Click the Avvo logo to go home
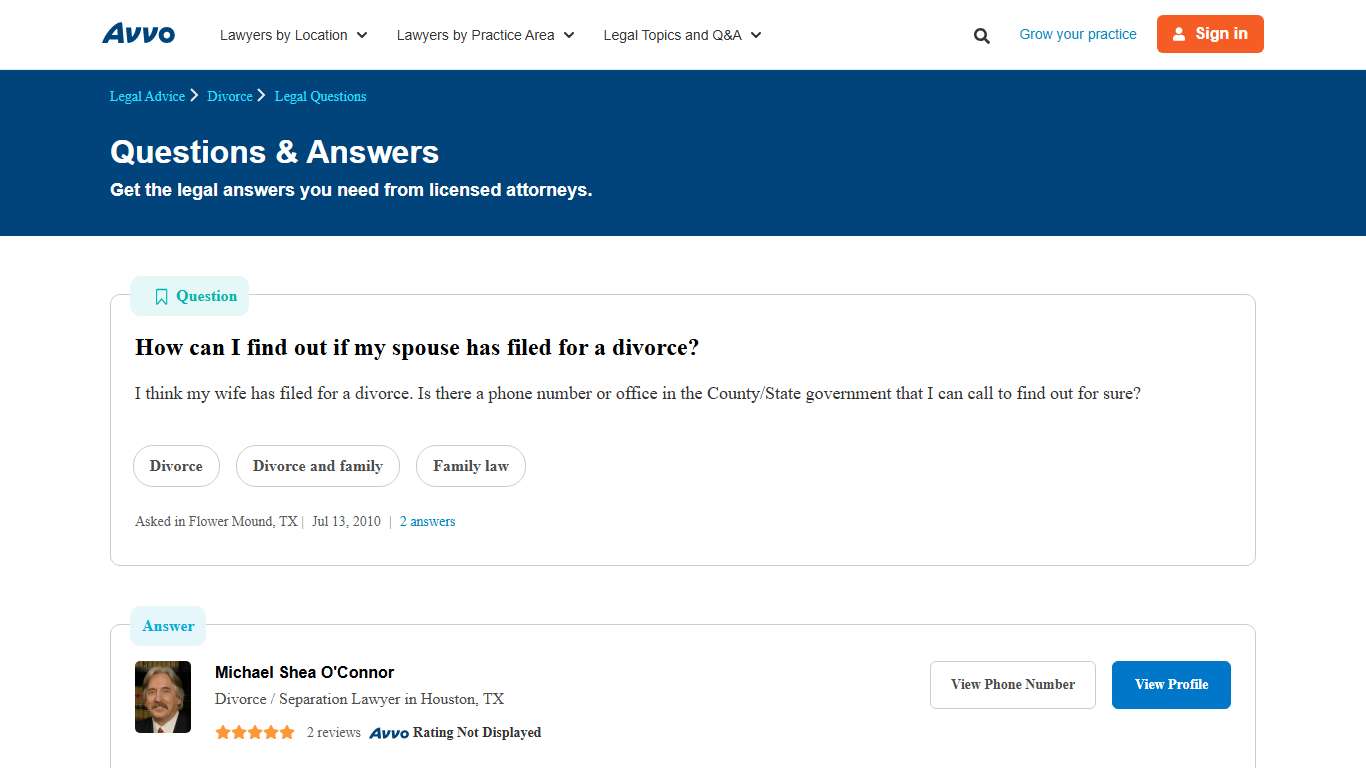 138,33
